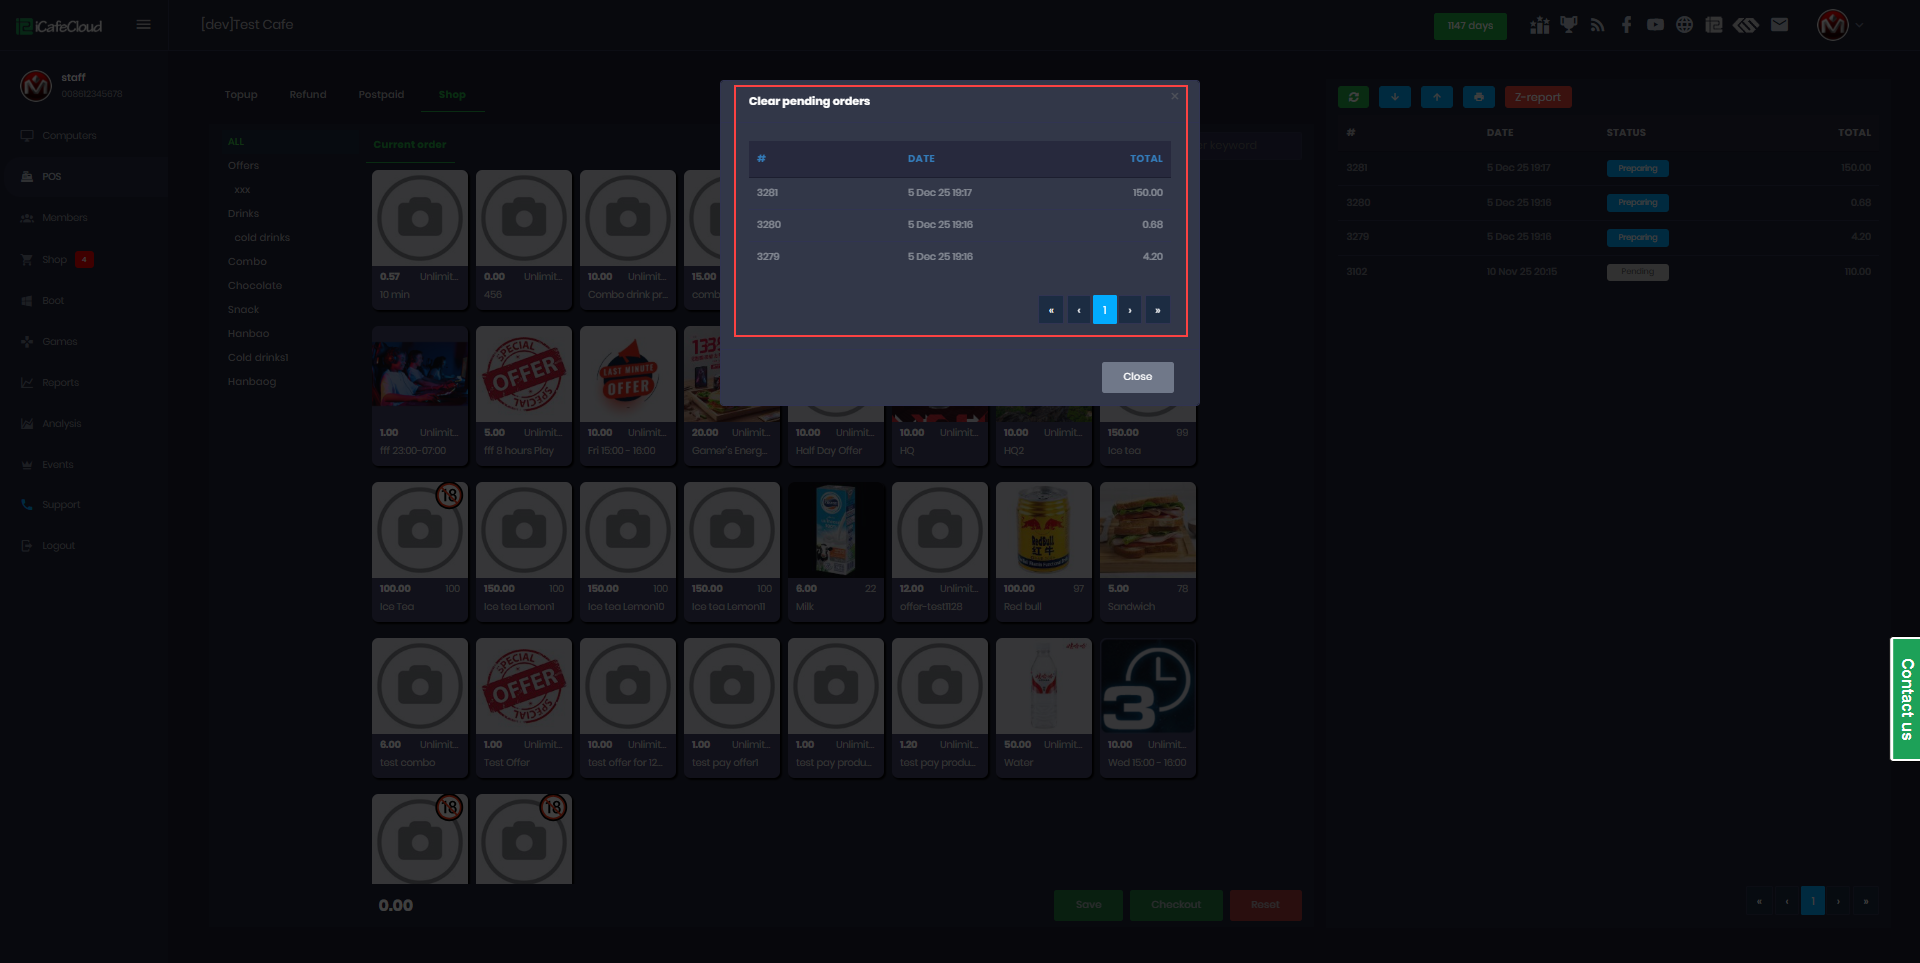Open the Facebook icon link
Screen dimensions: 1920x963
tap(1627, 25)
